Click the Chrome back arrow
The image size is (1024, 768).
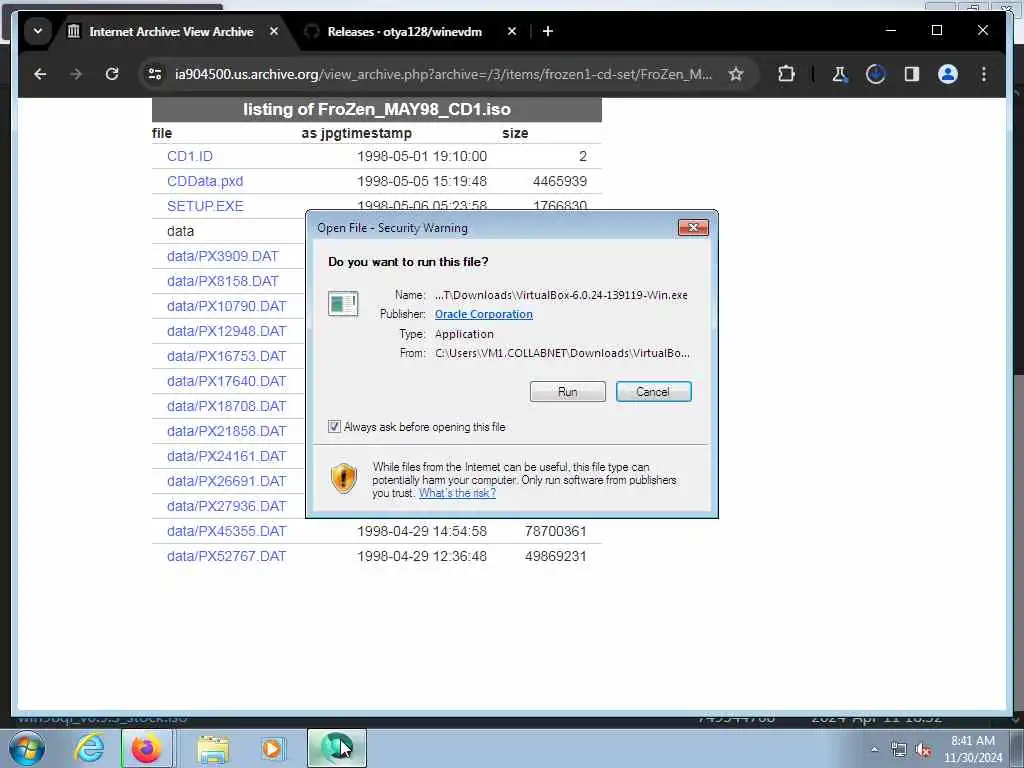pos(40,74)
